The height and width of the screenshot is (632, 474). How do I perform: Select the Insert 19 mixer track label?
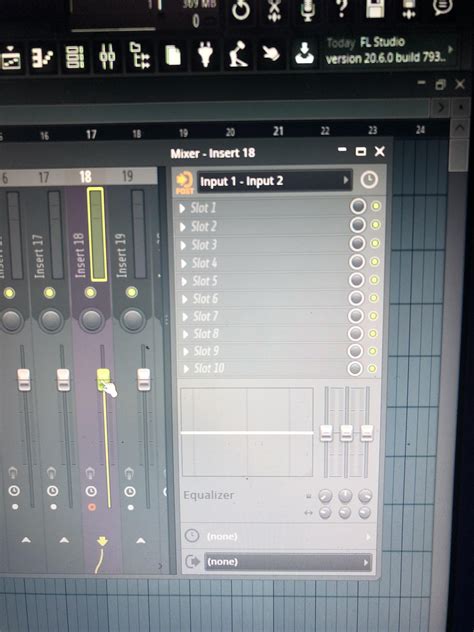[121, 255]
